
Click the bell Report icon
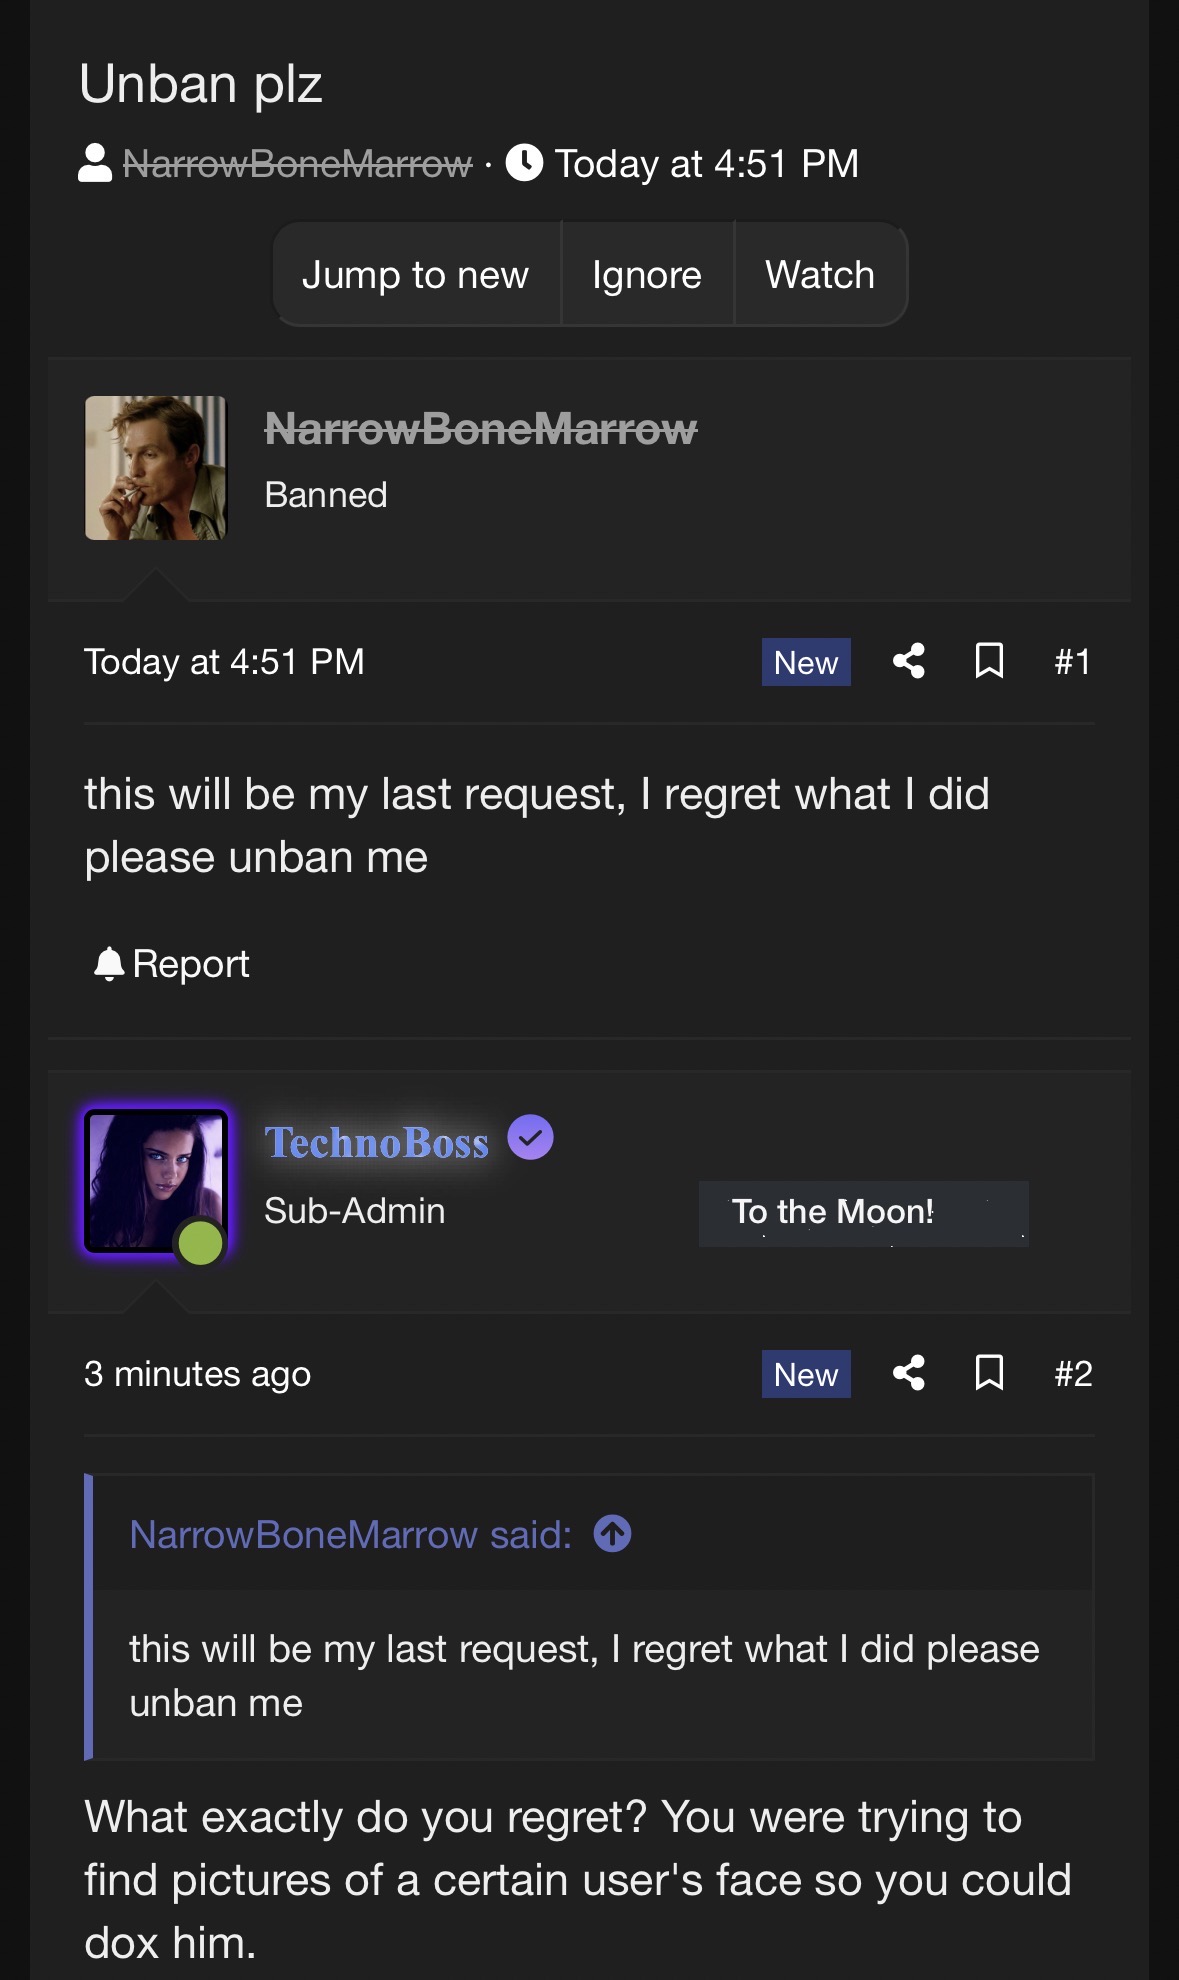pyautogui.click(x=108, y=964)
